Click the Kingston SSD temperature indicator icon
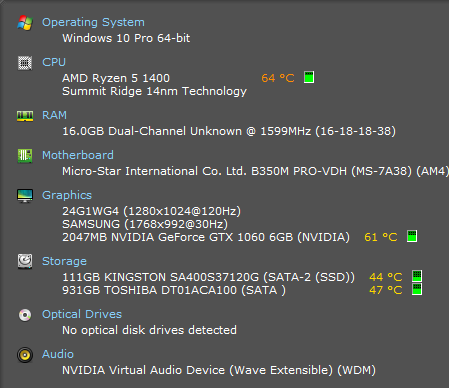 (x=417, y=276)
